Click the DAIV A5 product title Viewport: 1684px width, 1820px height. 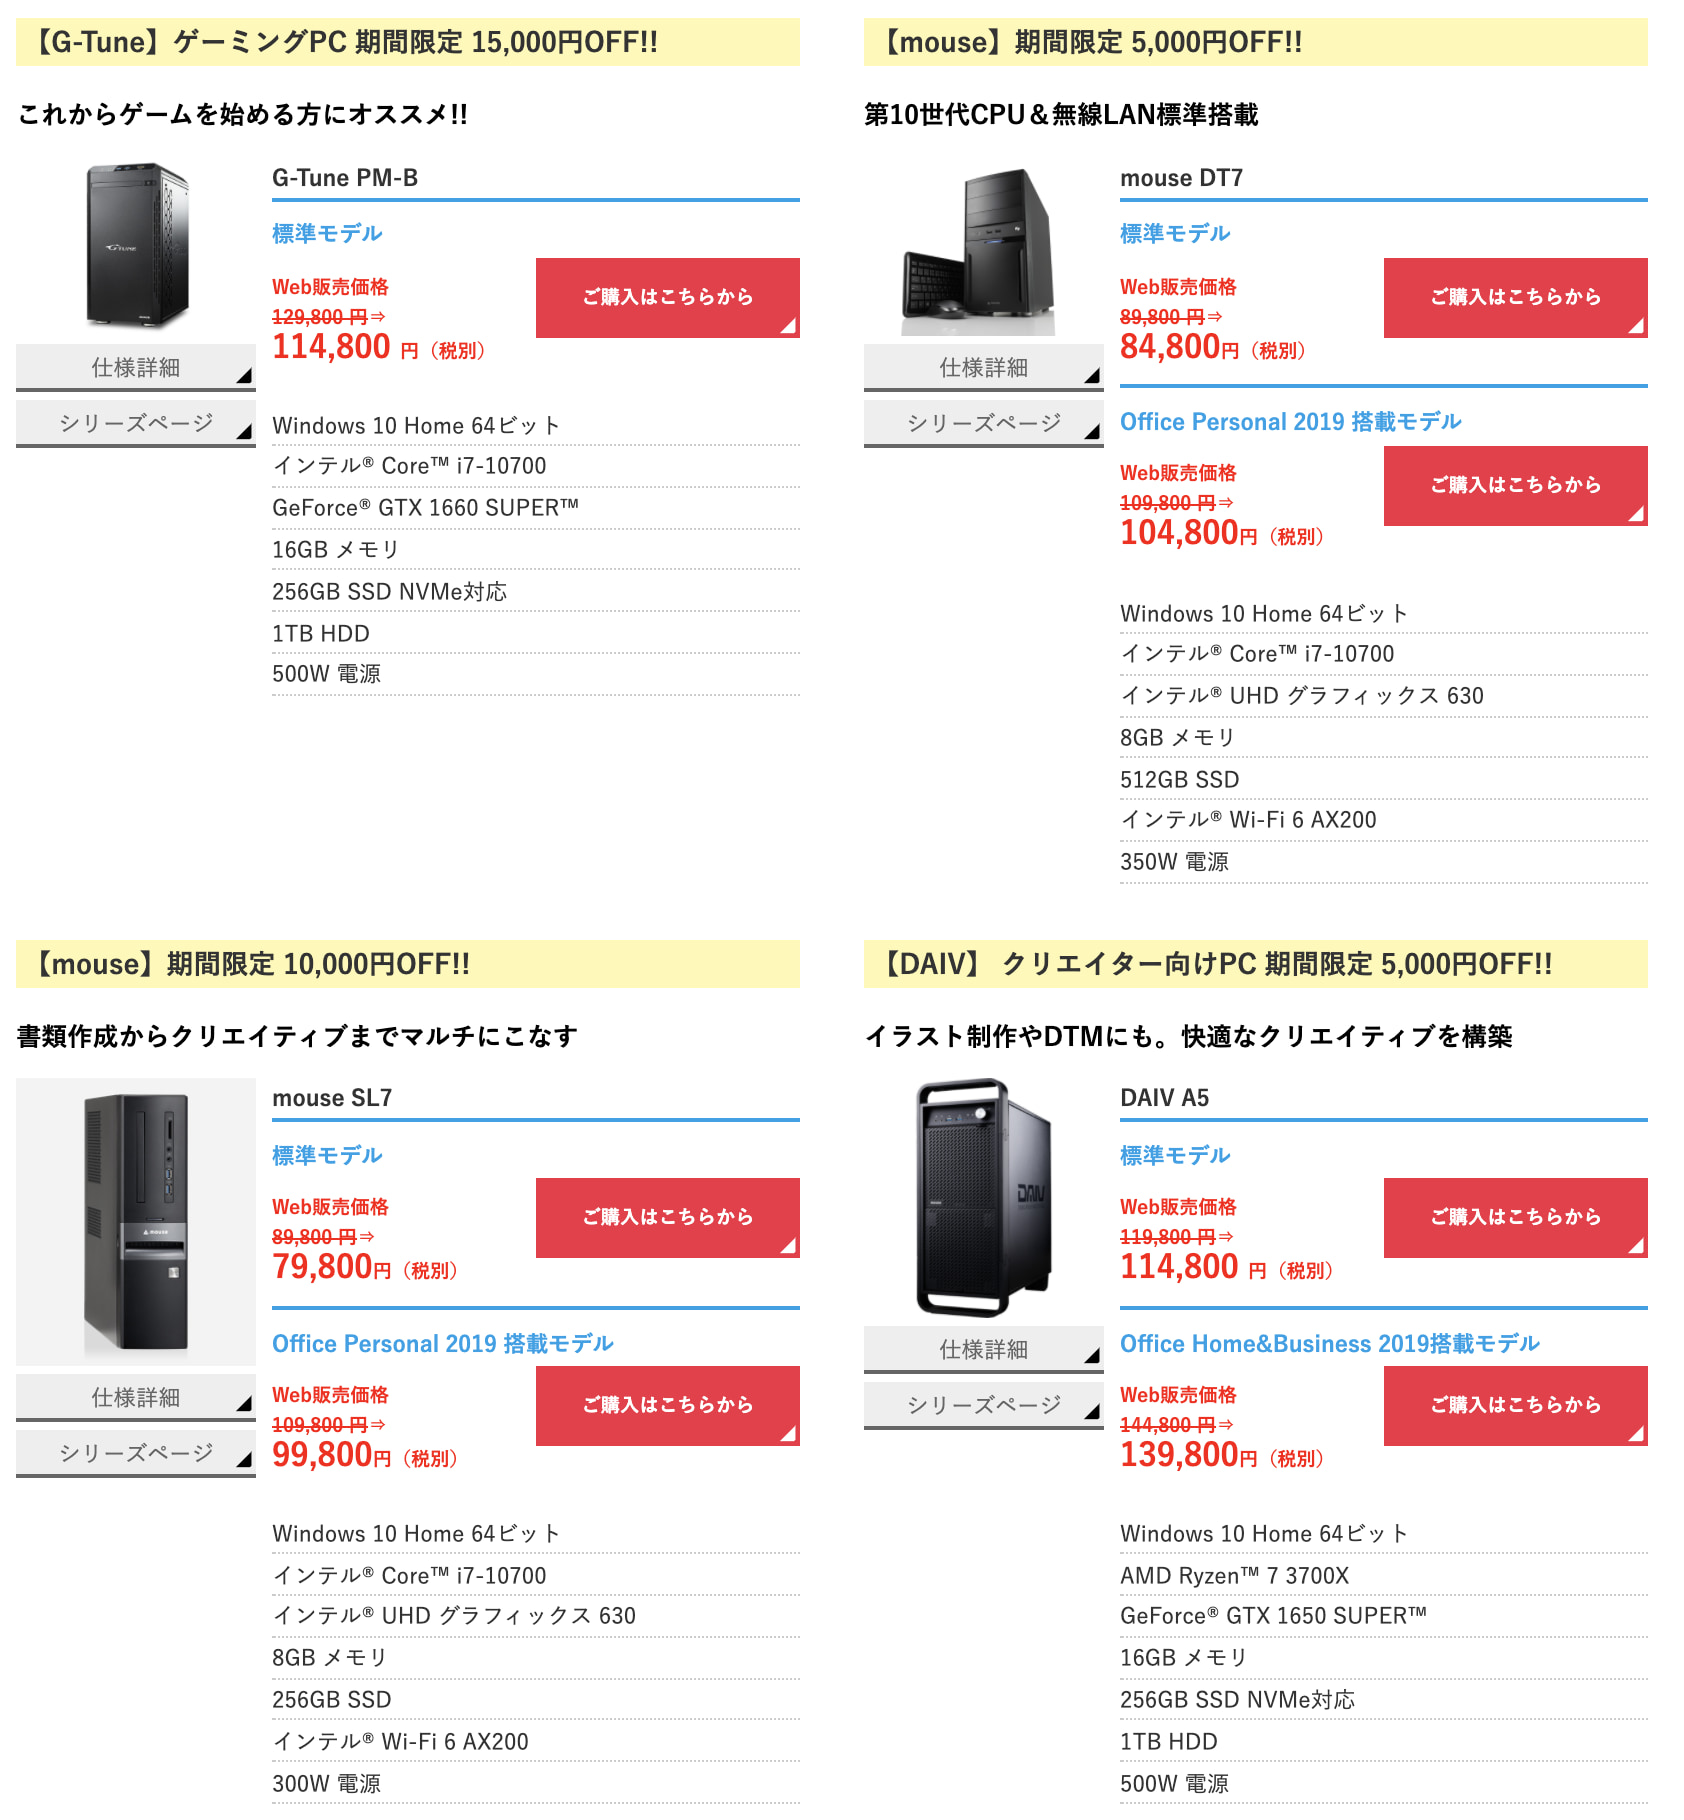click(1164, 1098)
